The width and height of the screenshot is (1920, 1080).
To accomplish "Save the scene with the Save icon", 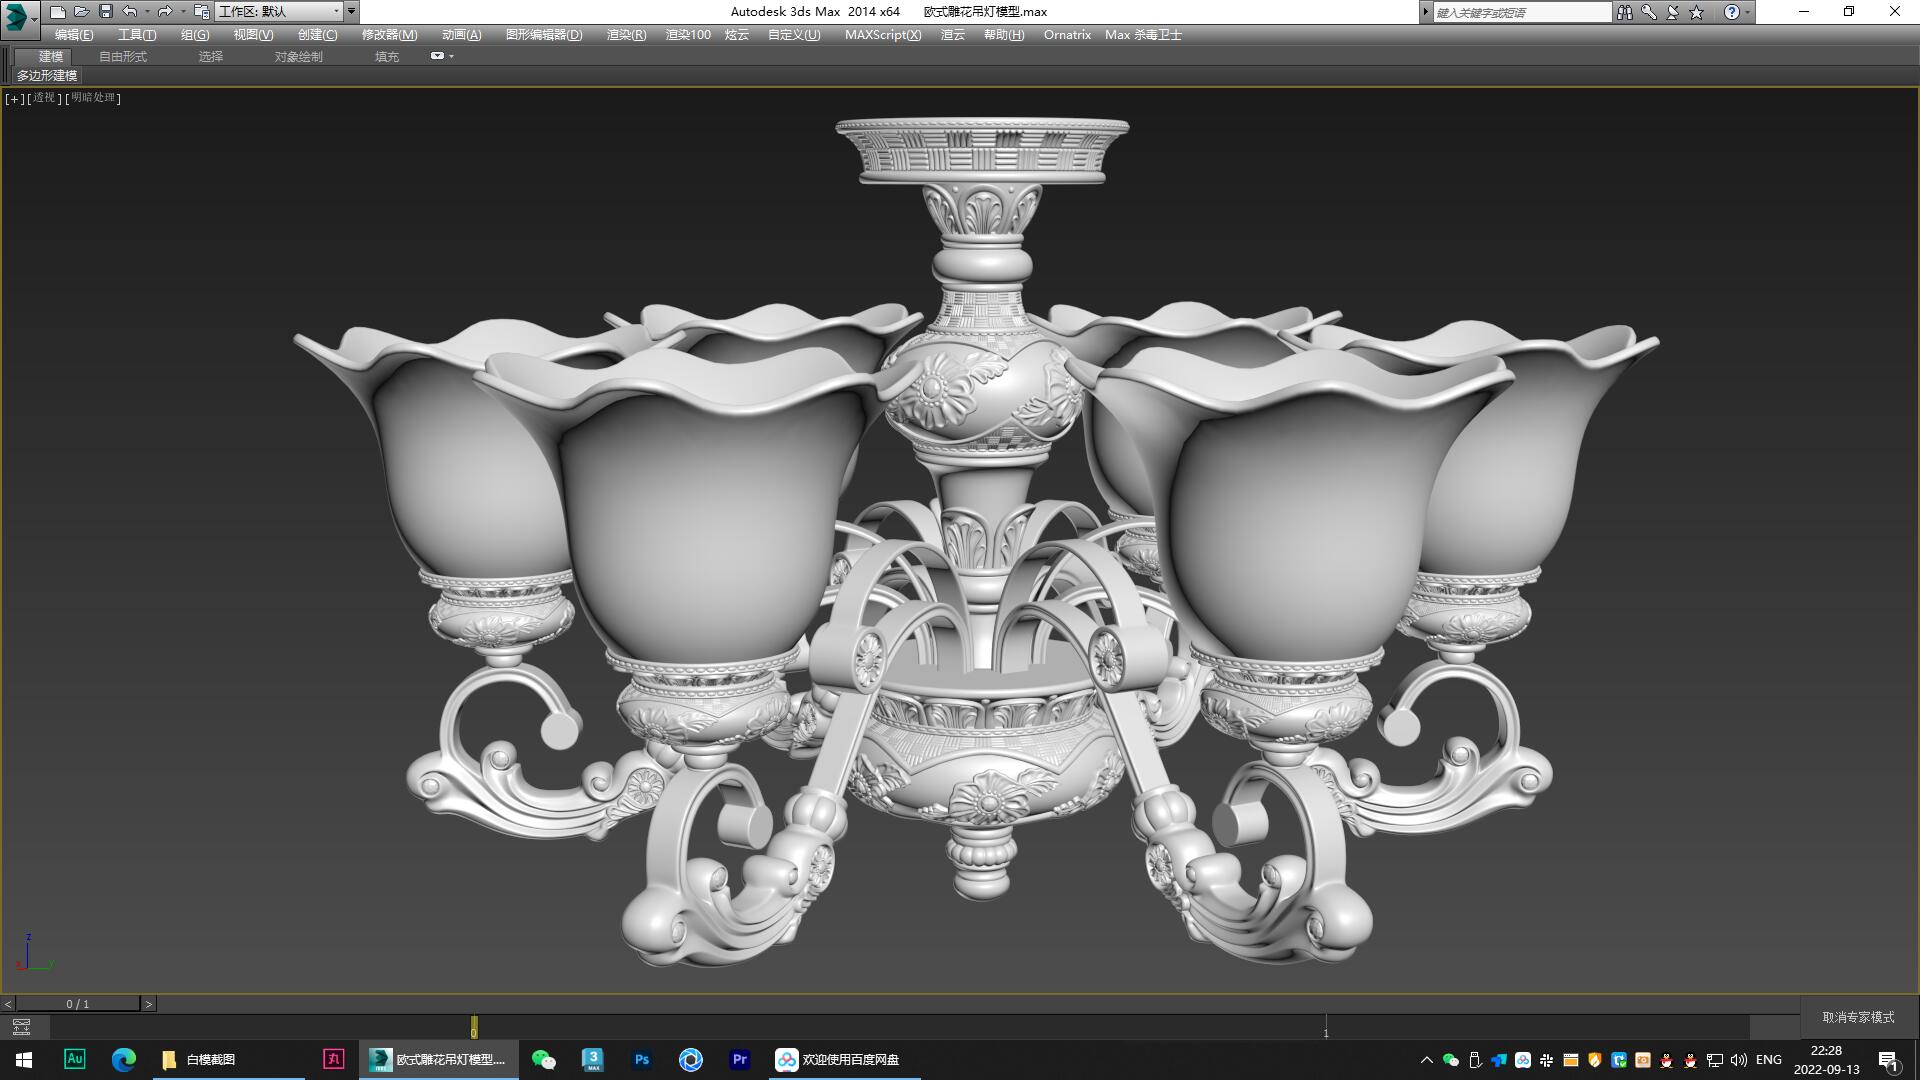I will pos(105,12).
